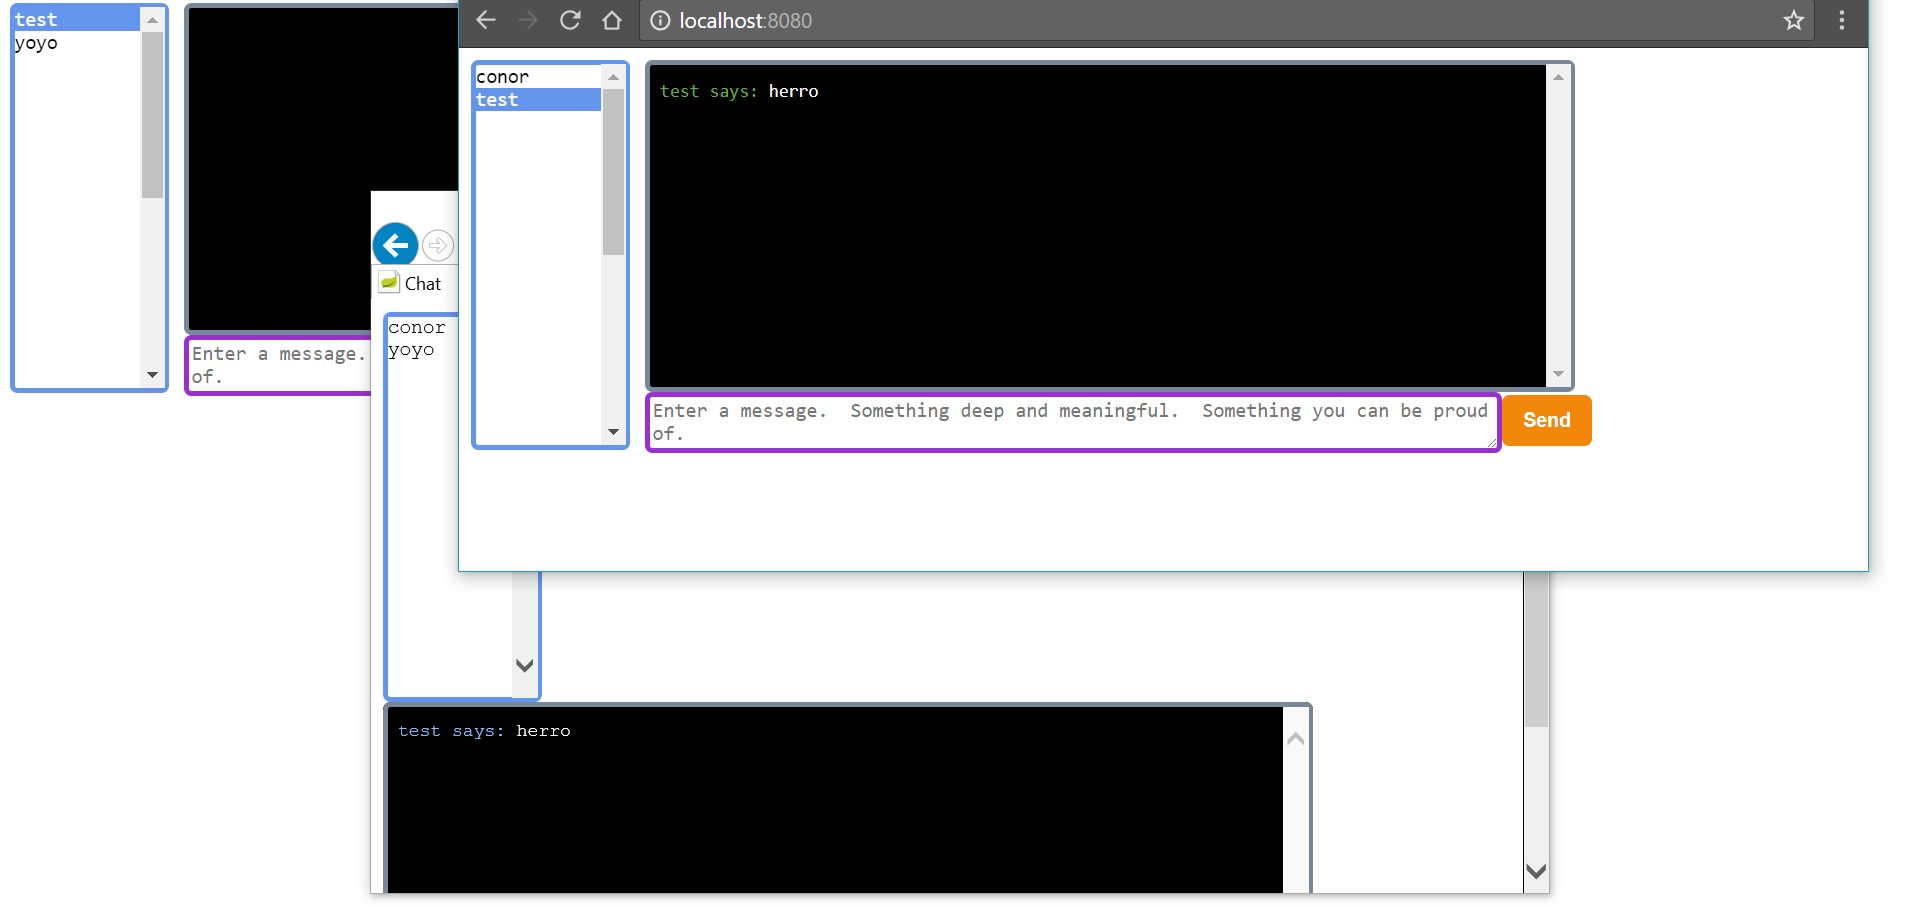Reload the localhost:8080 page
The image size is (1908, 907).
[x=570, y=20]
